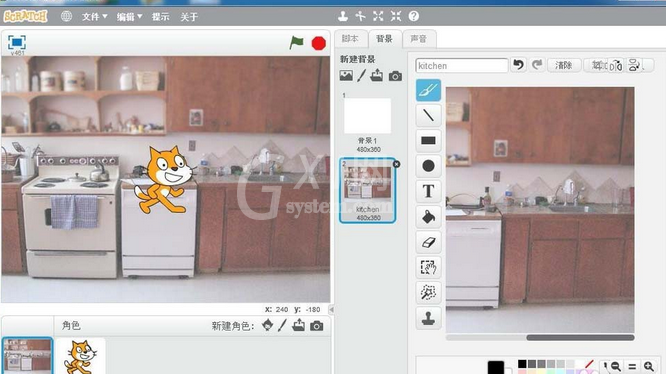Collapse the stage with the small arrow
The width and height of the screenshot is (666, 374).
(331, 309)
